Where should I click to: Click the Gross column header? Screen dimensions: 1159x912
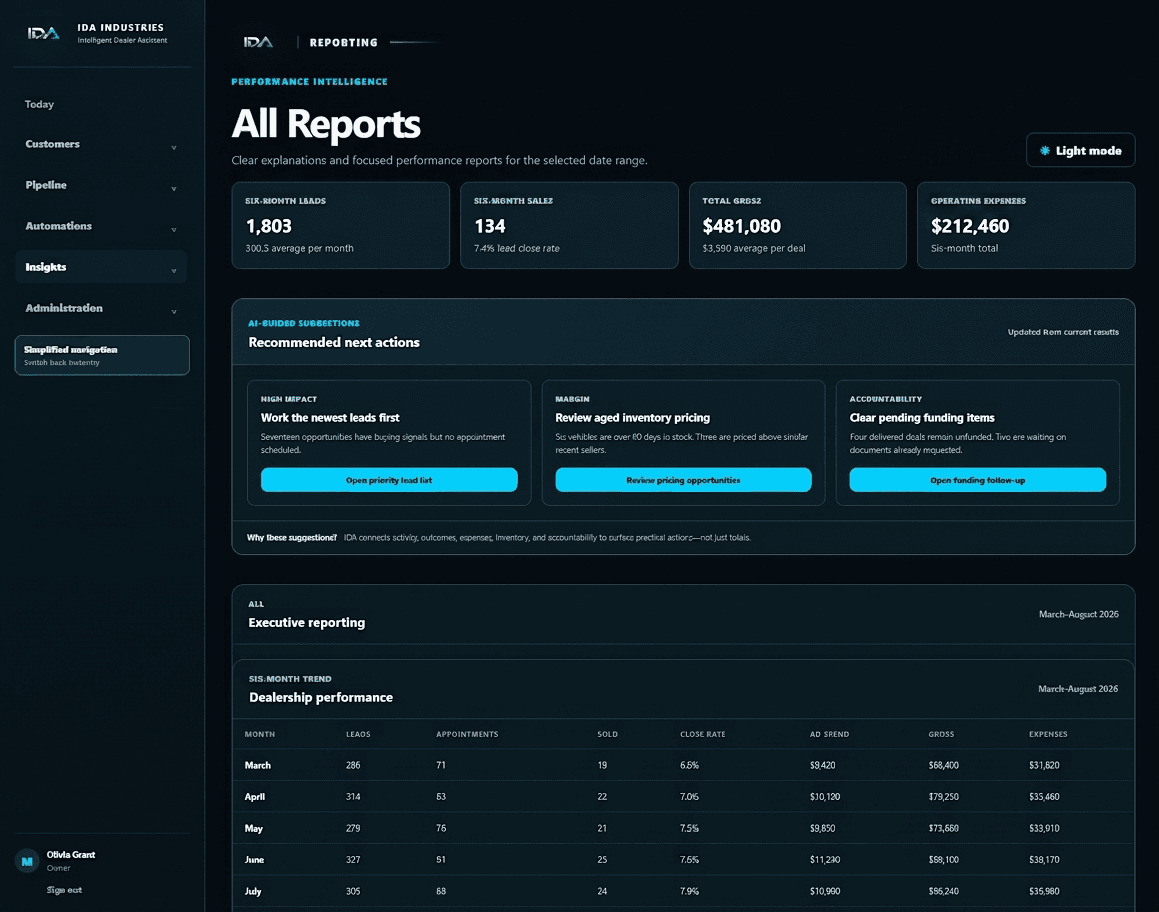tap(941, 734)
